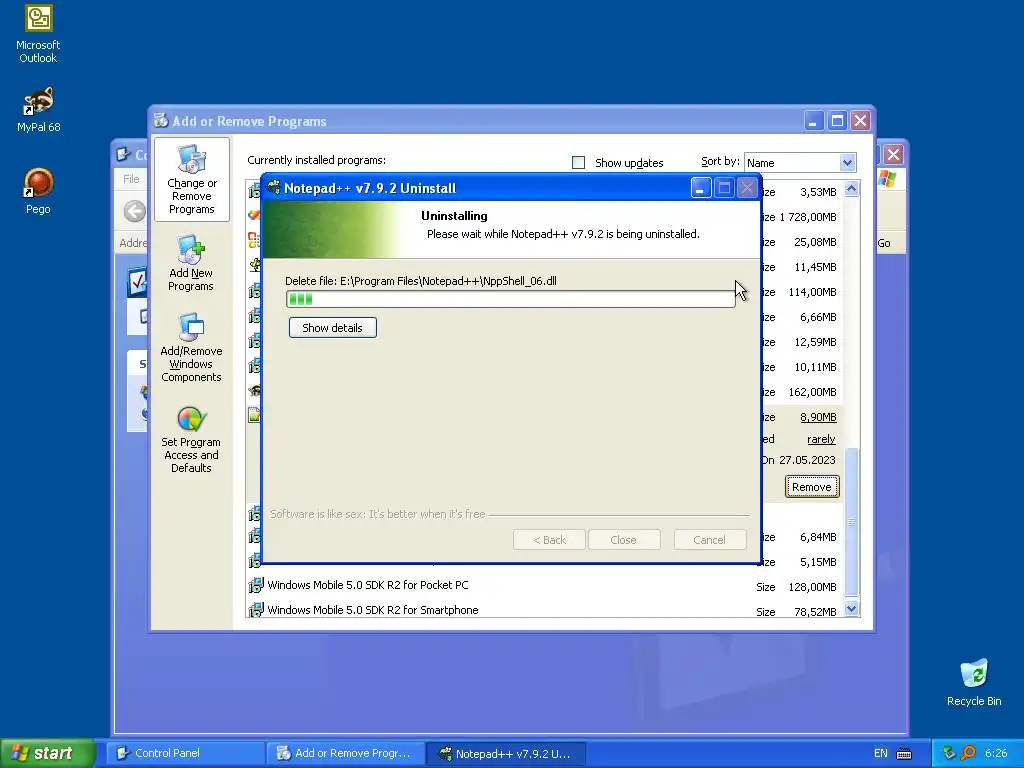1024x768 pixels.
Task: Click the 6:26 clock in the tray
Action: [996, 754]
